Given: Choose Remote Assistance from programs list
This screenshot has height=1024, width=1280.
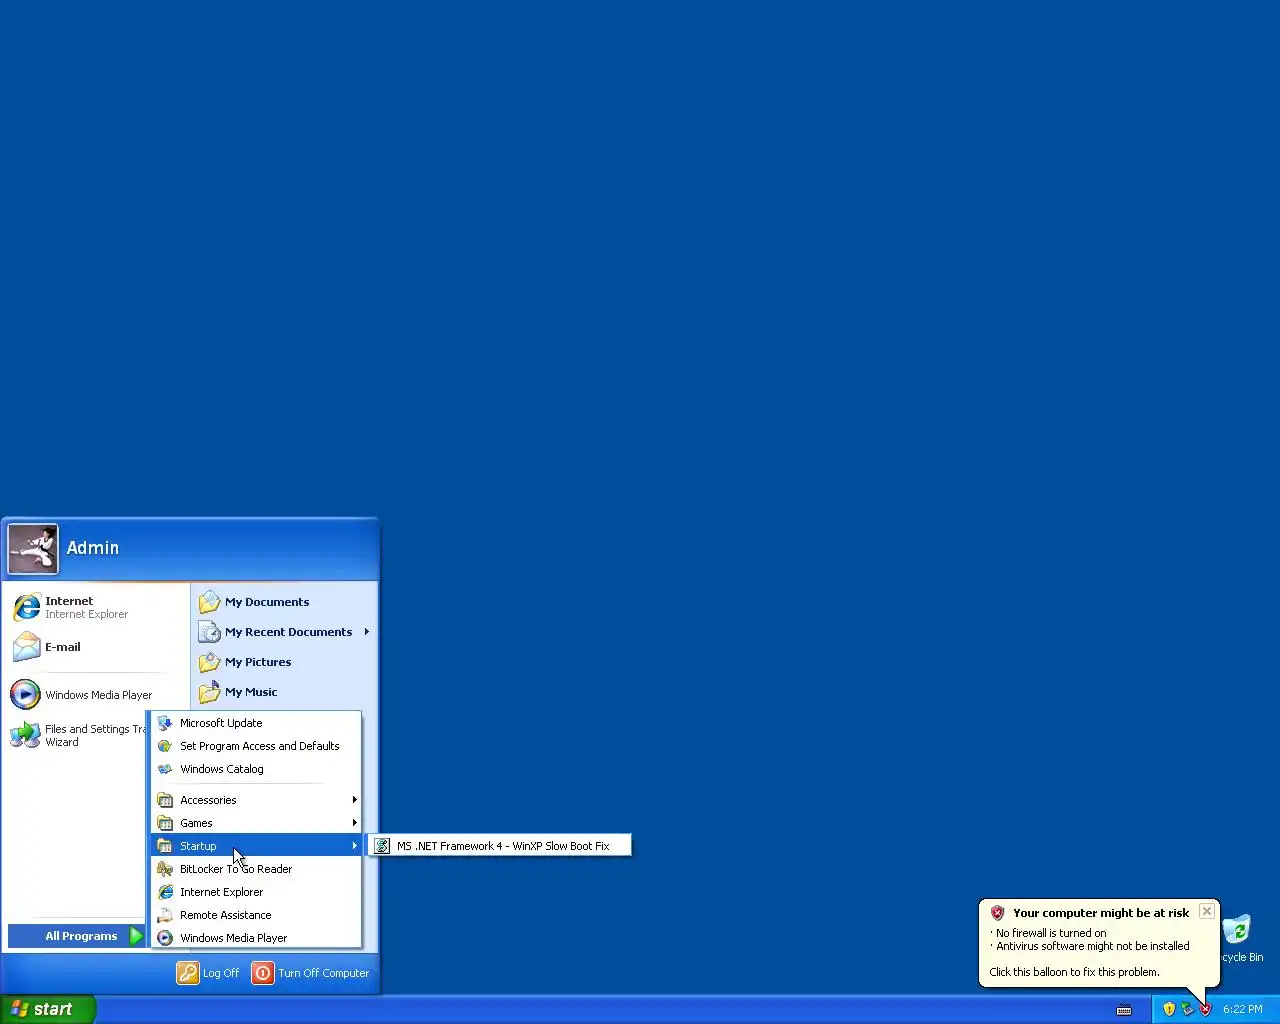Looking at the screenshot, I should click(256, 915).
